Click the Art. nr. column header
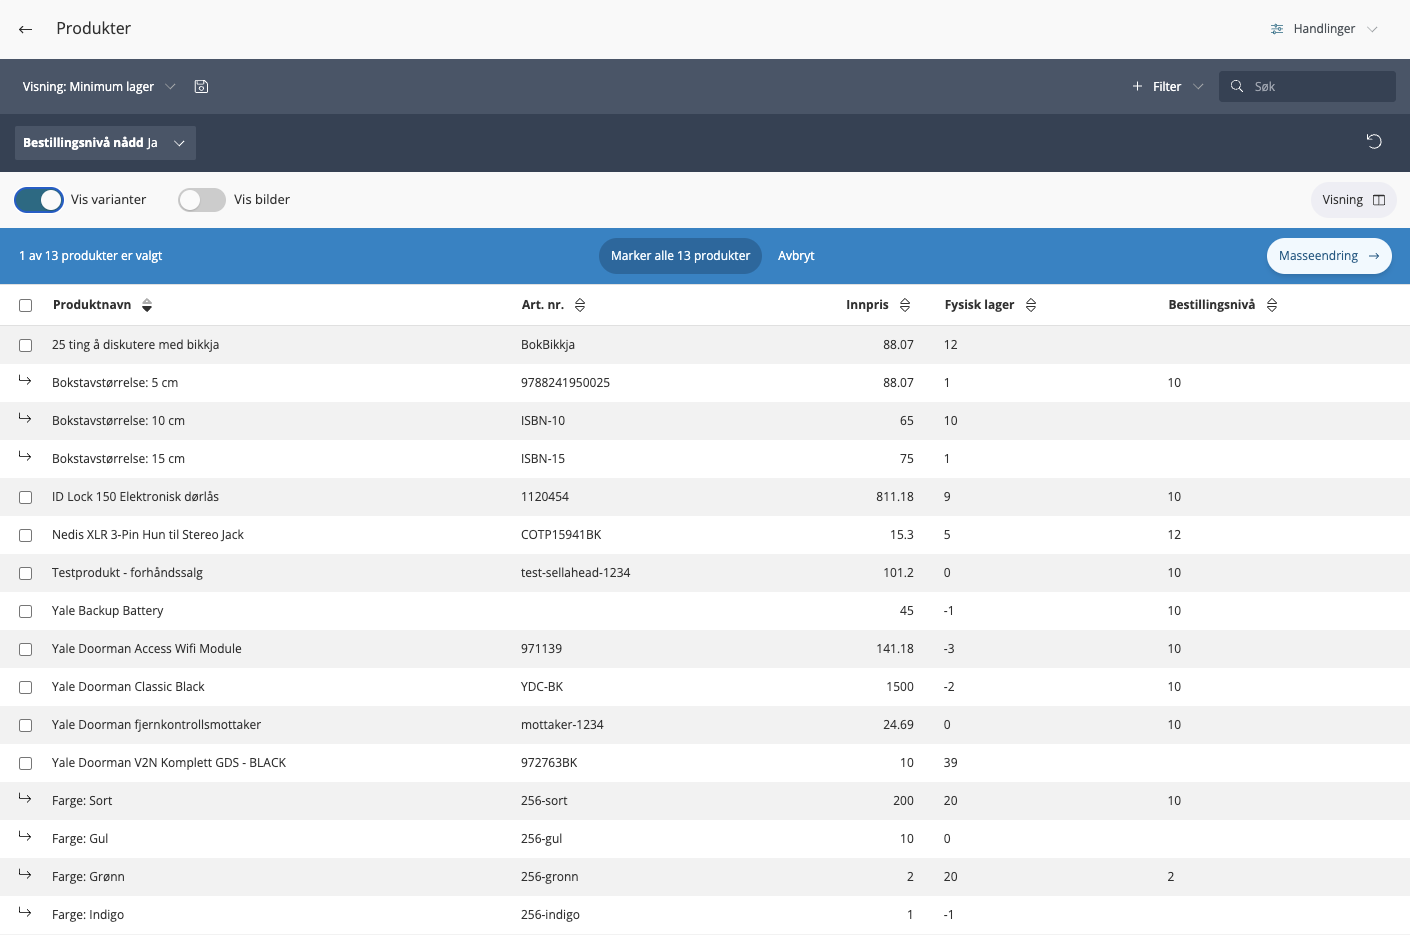The width and height of the screenshot is (1410, 935). (543, 305)
